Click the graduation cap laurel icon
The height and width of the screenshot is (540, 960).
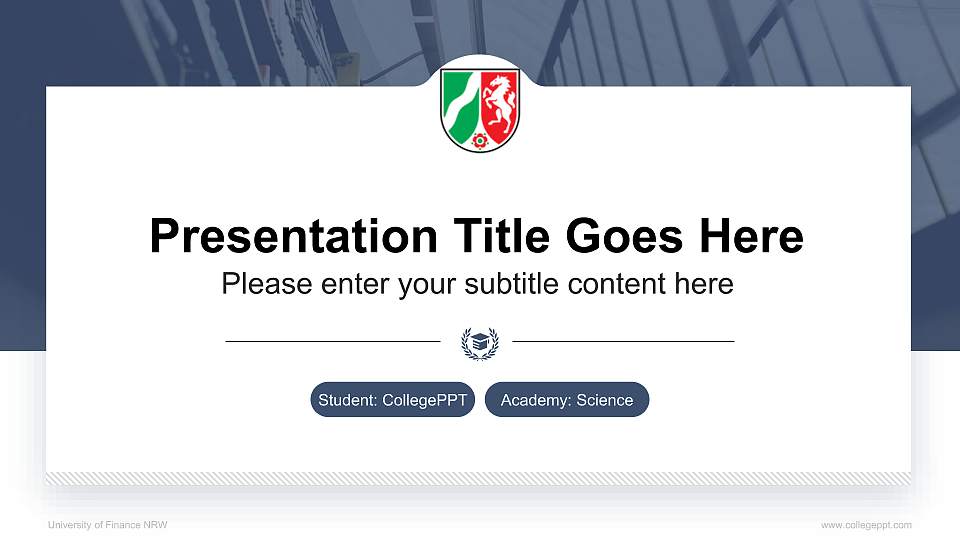click(x=480, y=342)
